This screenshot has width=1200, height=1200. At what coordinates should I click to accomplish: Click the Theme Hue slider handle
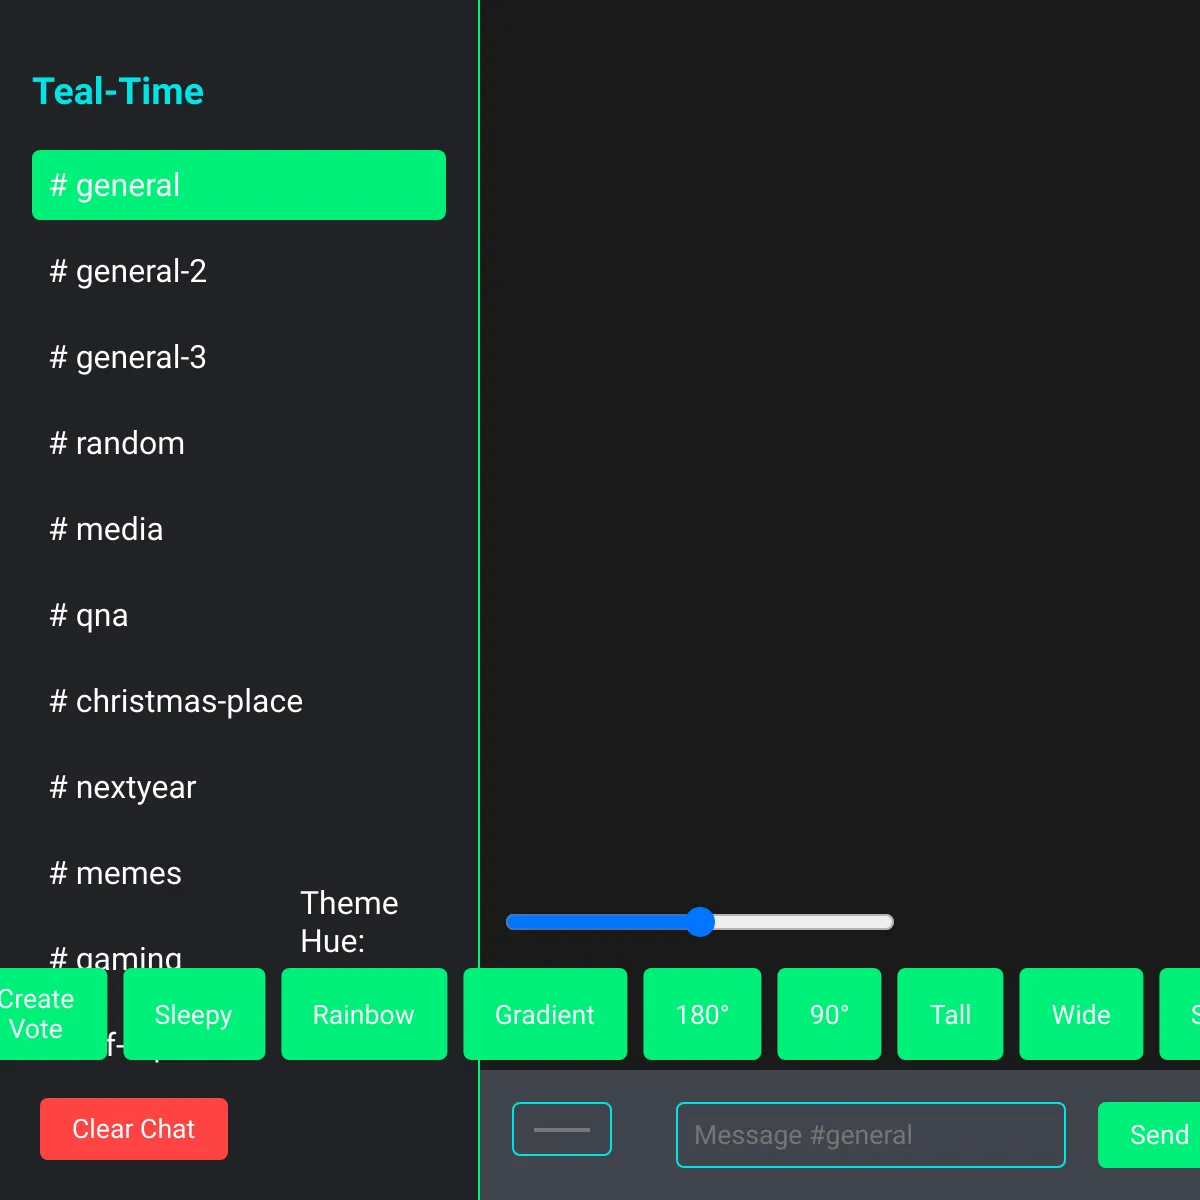click(700, 922)
